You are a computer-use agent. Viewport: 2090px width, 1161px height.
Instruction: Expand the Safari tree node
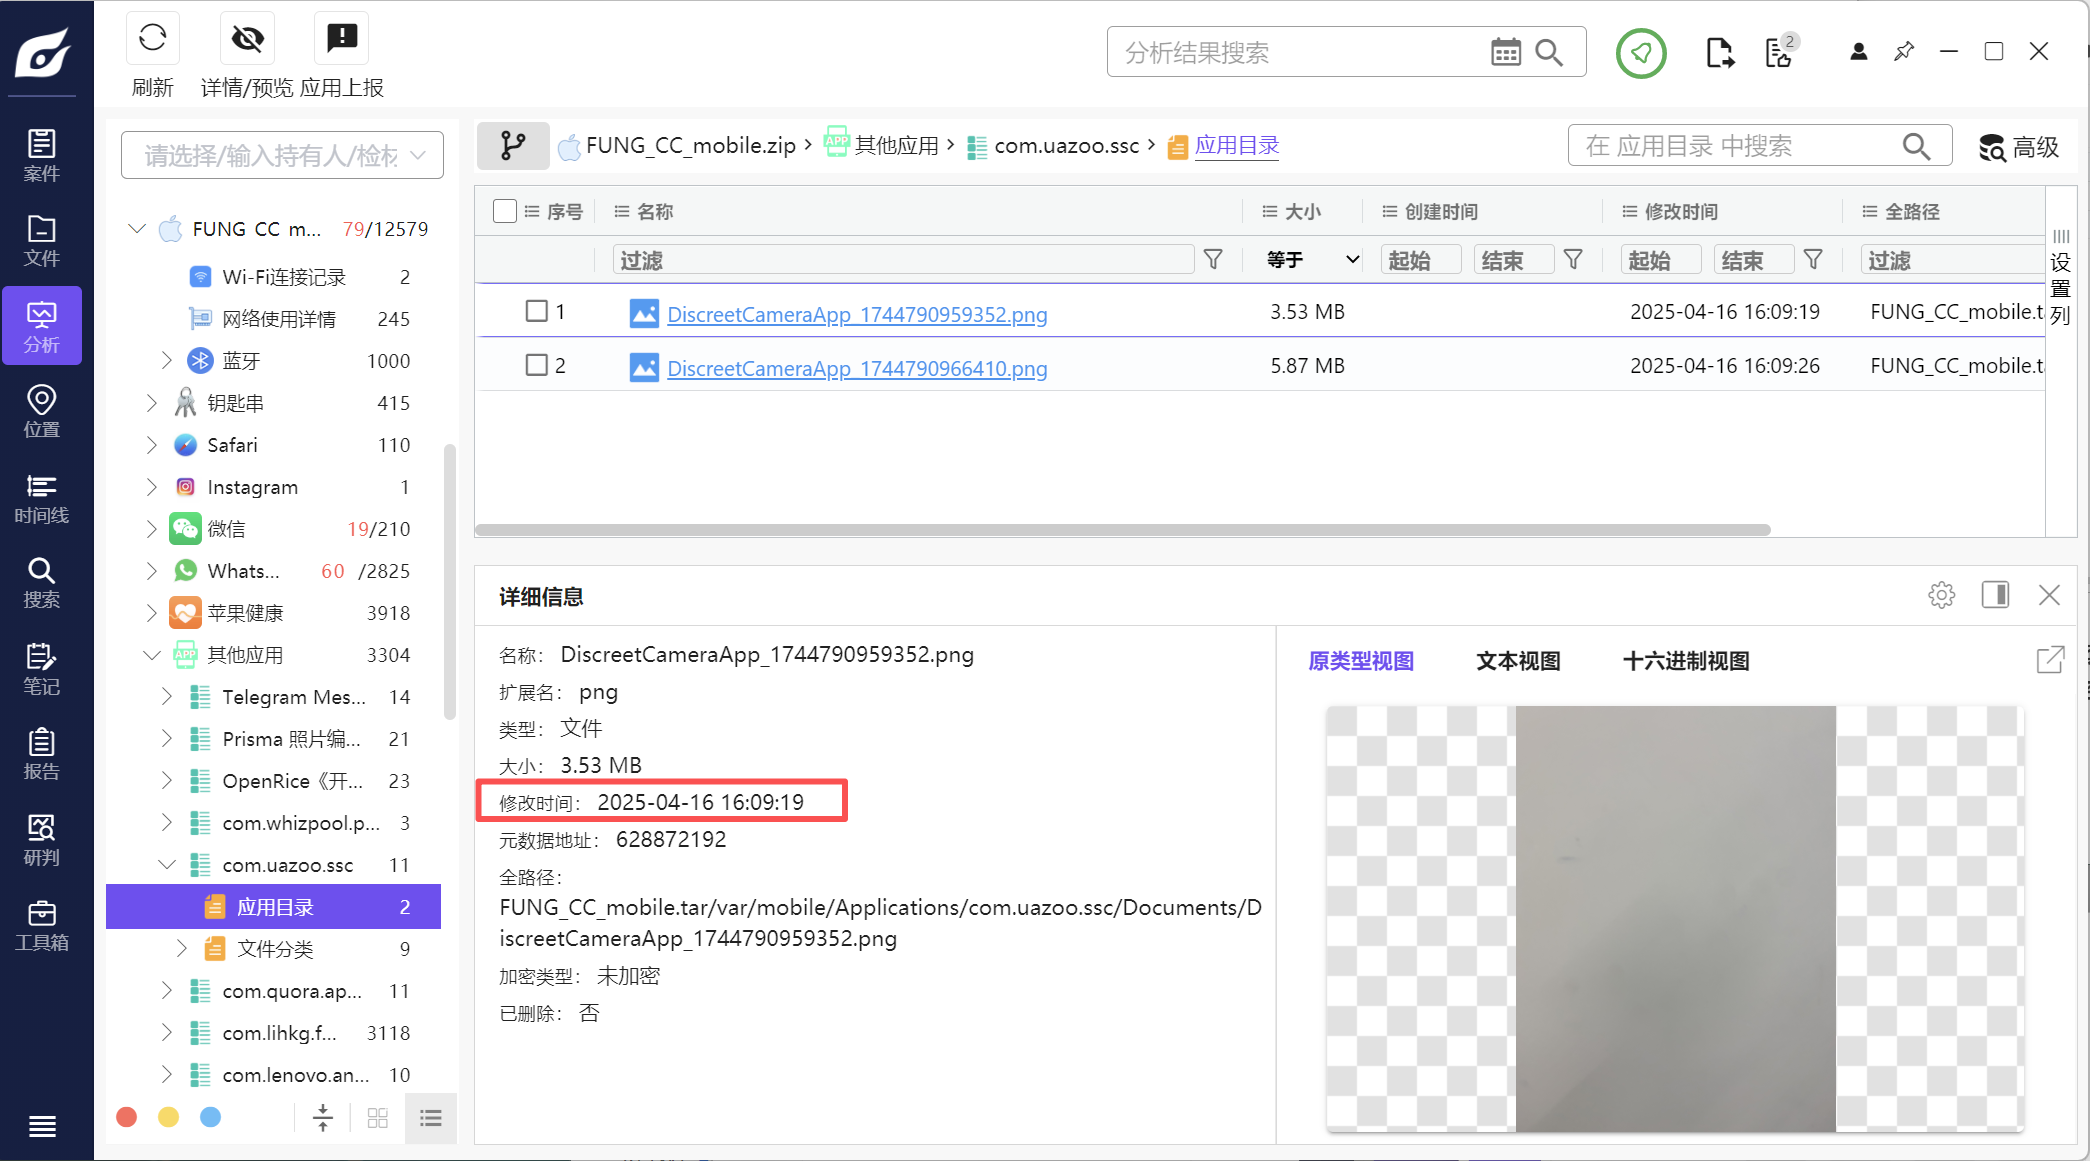pyautogui.click(x=152, y=445)
